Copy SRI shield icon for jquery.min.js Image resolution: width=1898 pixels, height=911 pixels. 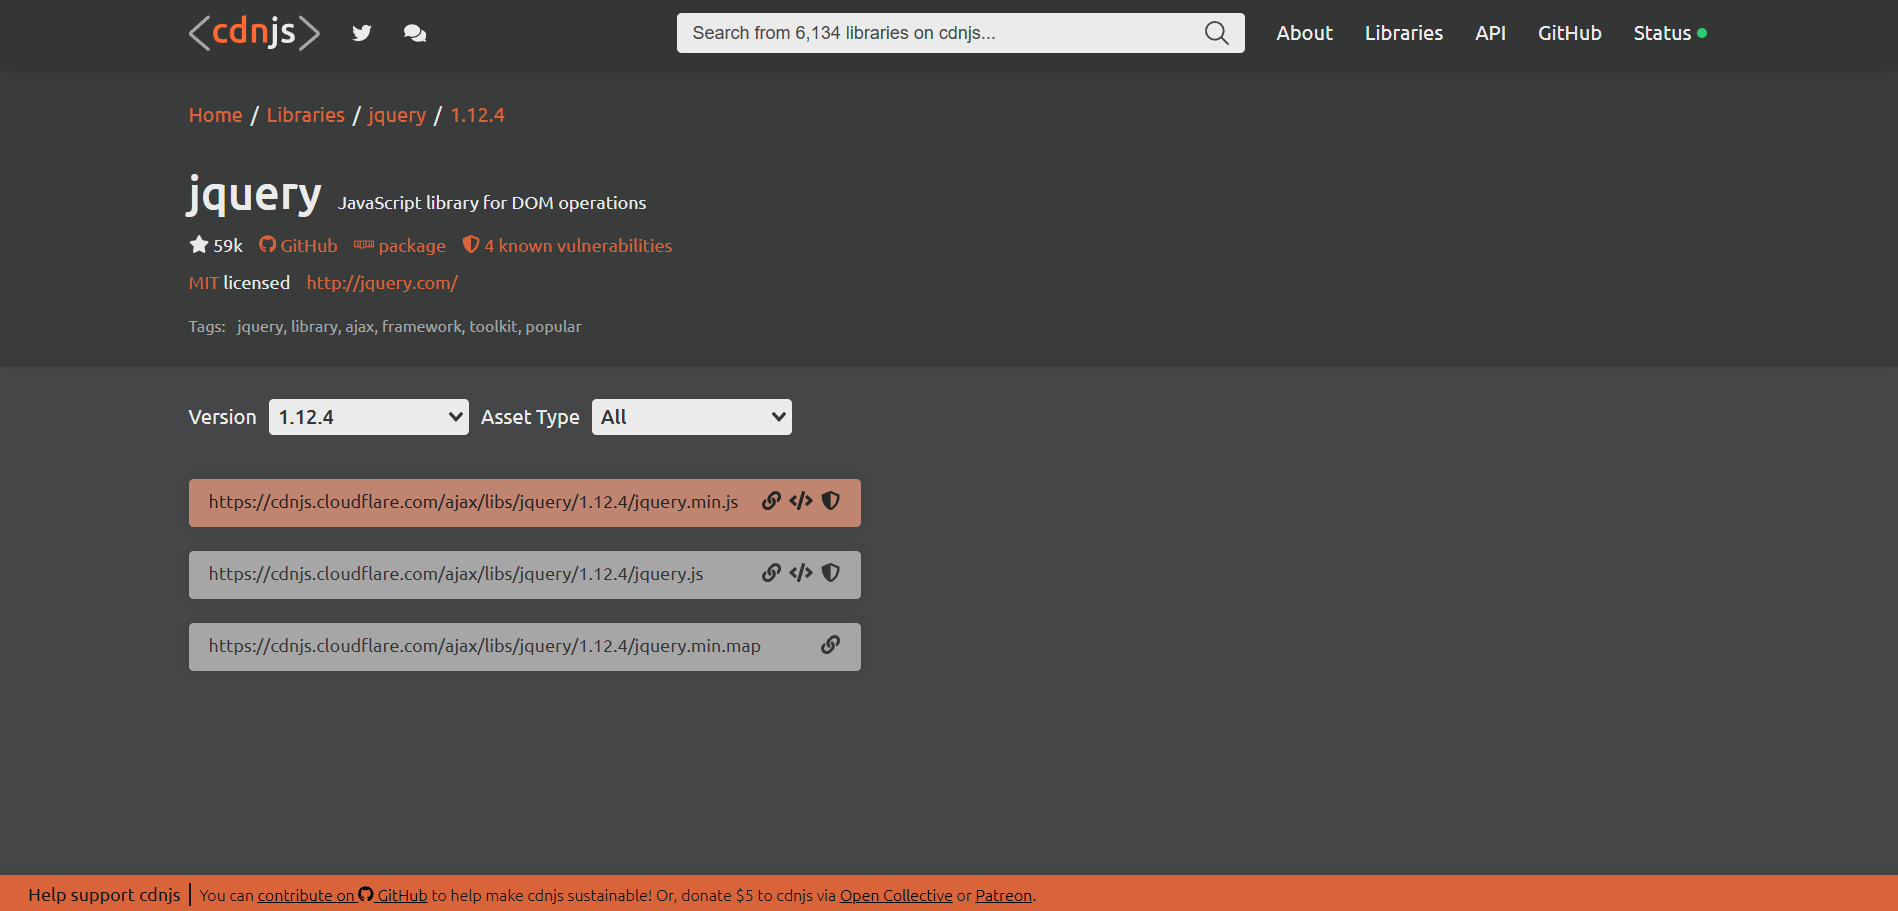[831, 501]
